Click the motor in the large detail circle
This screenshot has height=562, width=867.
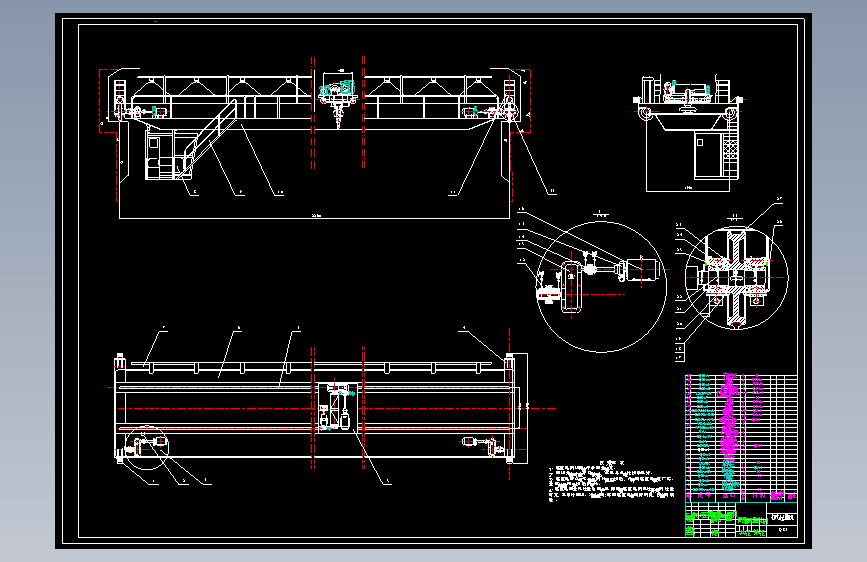pos(643,270)
